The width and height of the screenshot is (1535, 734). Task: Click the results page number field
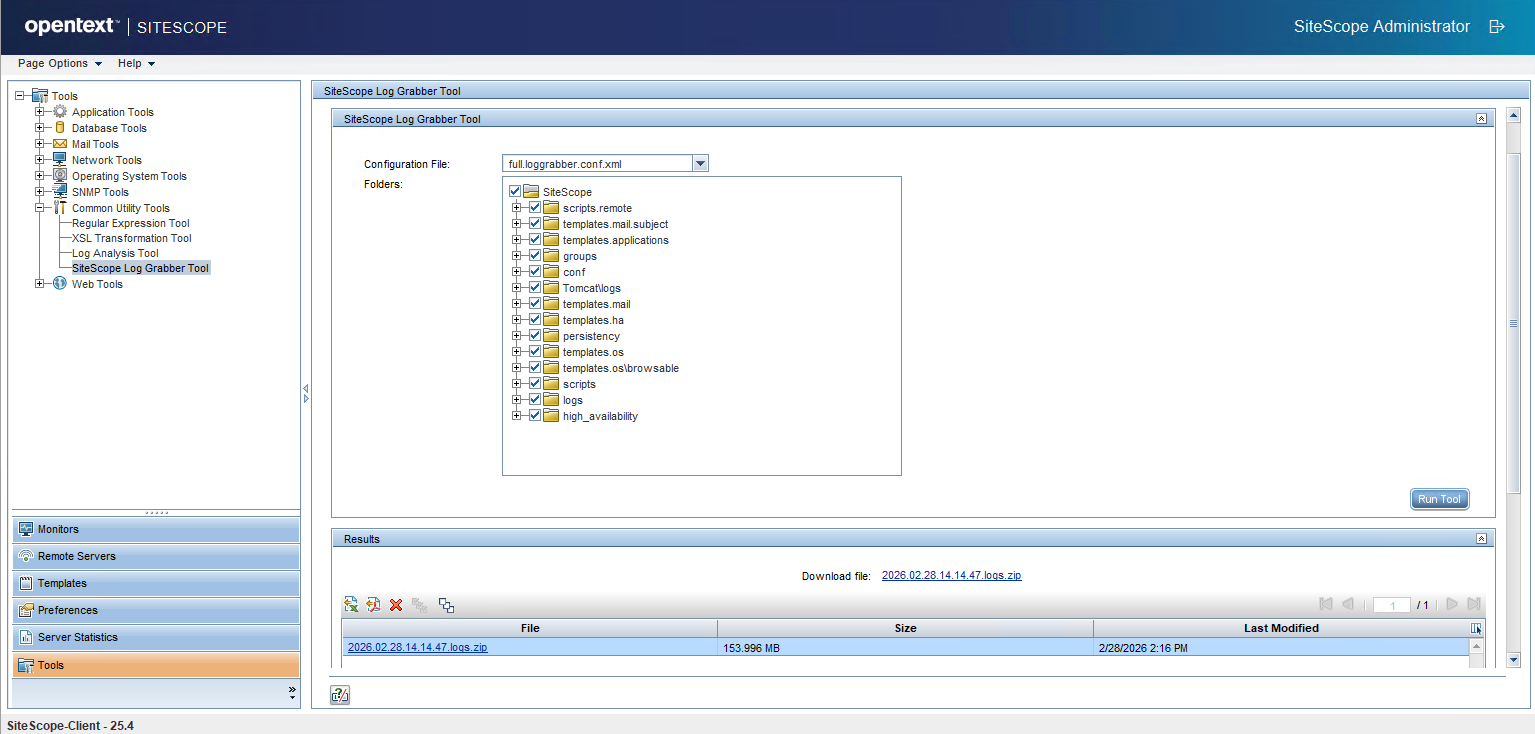(x=1392, y=605)
